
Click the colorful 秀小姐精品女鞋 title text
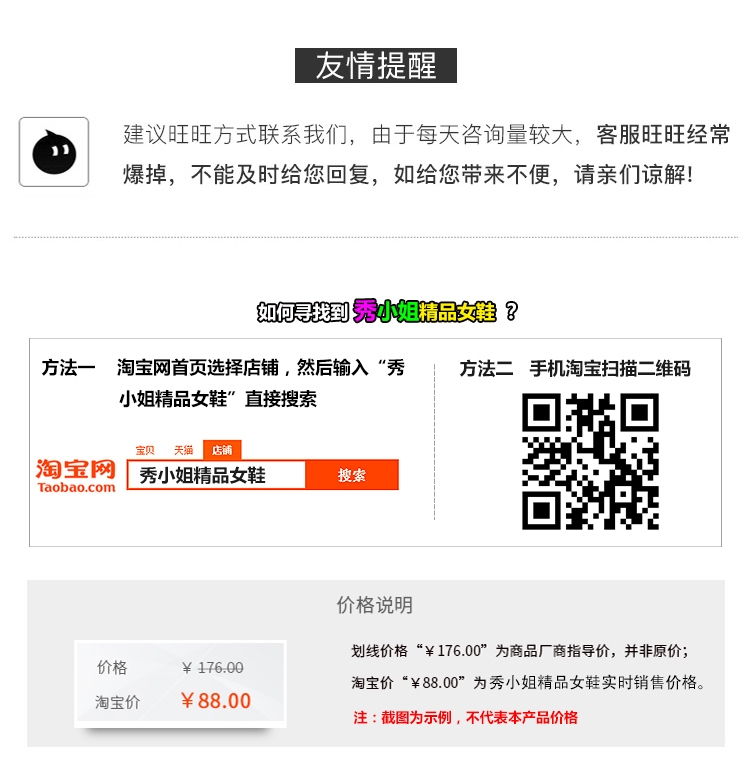[424, 311]
